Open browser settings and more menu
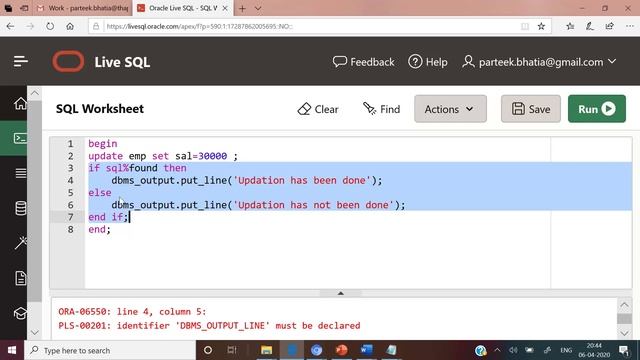This screenshot has width=640, height=360. point(629,26)
